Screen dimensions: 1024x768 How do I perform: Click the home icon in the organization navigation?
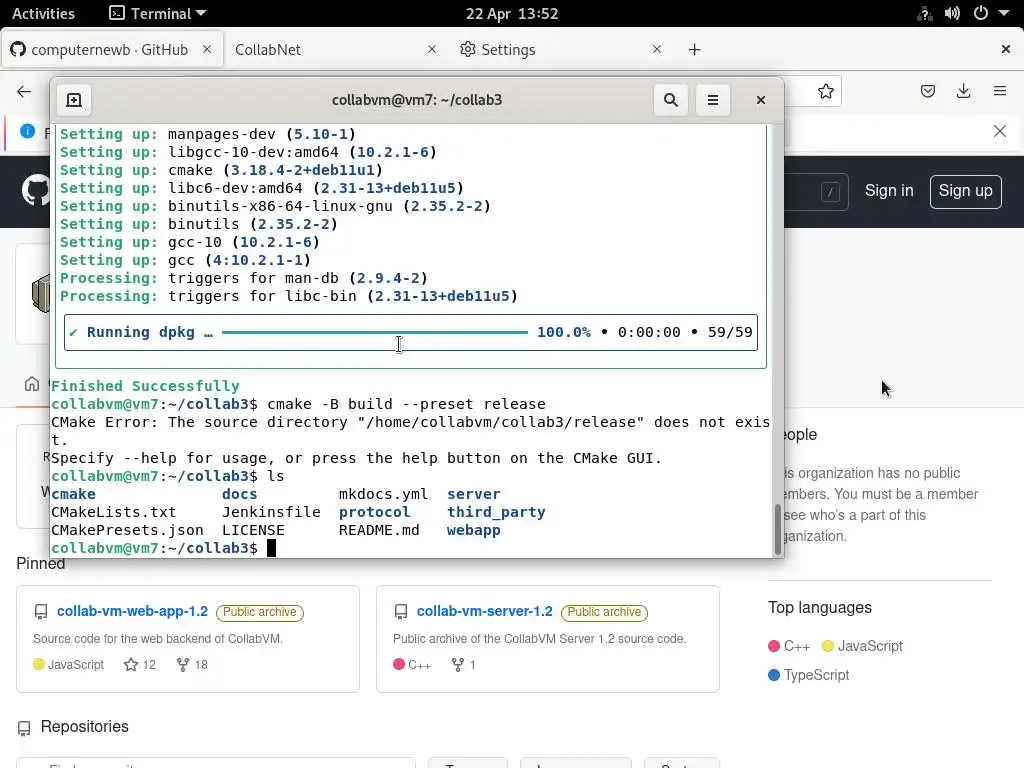click(32, 384)
